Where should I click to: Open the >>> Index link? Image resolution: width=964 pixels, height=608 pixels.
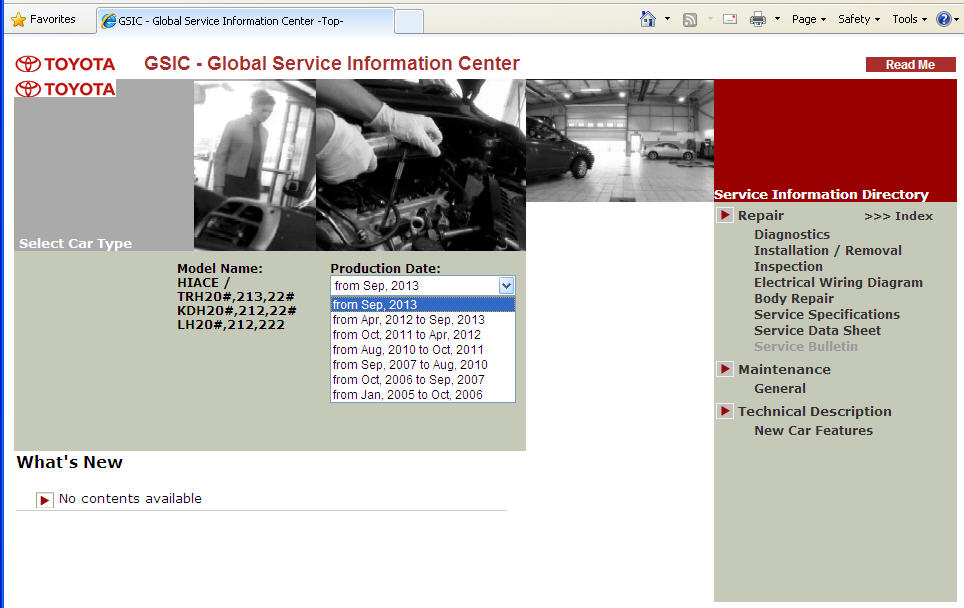coord(898,216)
